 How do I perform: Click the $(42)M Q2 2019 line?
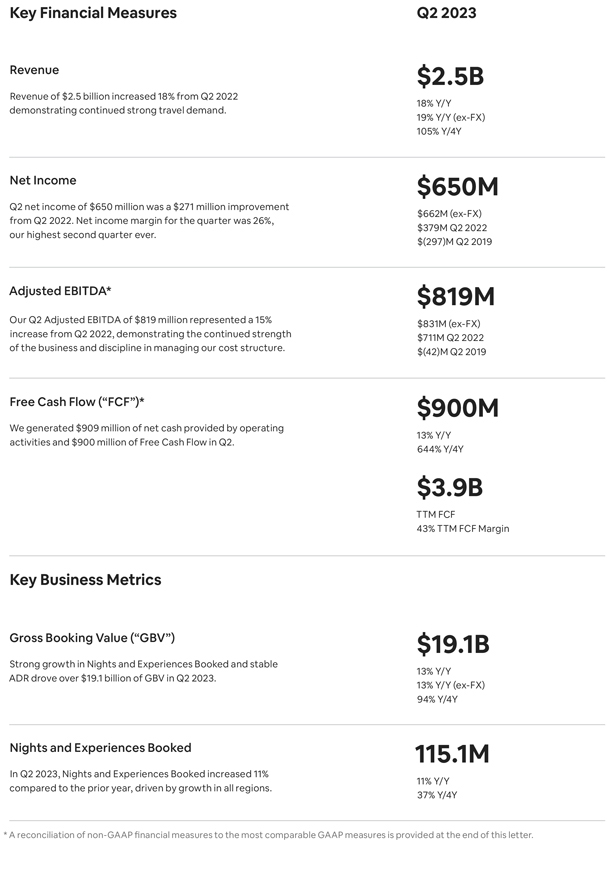[x=452, y=352]
